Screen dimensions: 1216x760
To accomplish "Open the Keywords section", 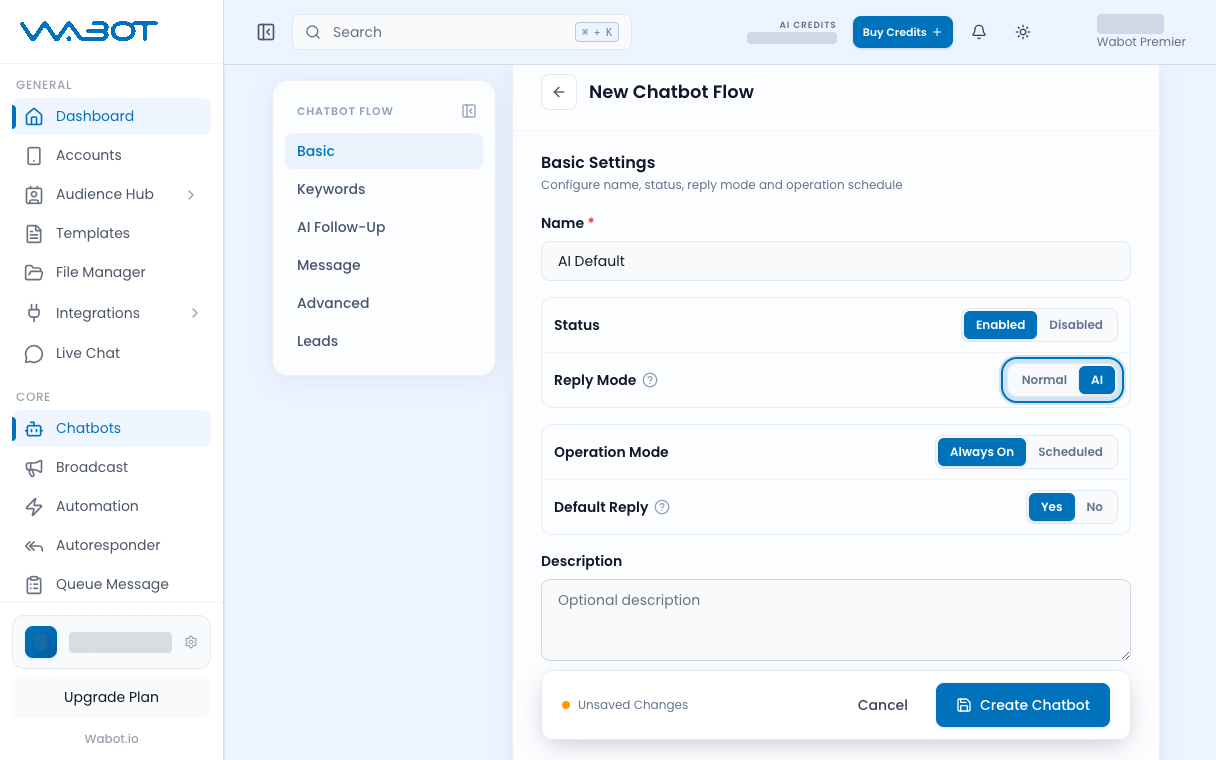I will point(384,189).
